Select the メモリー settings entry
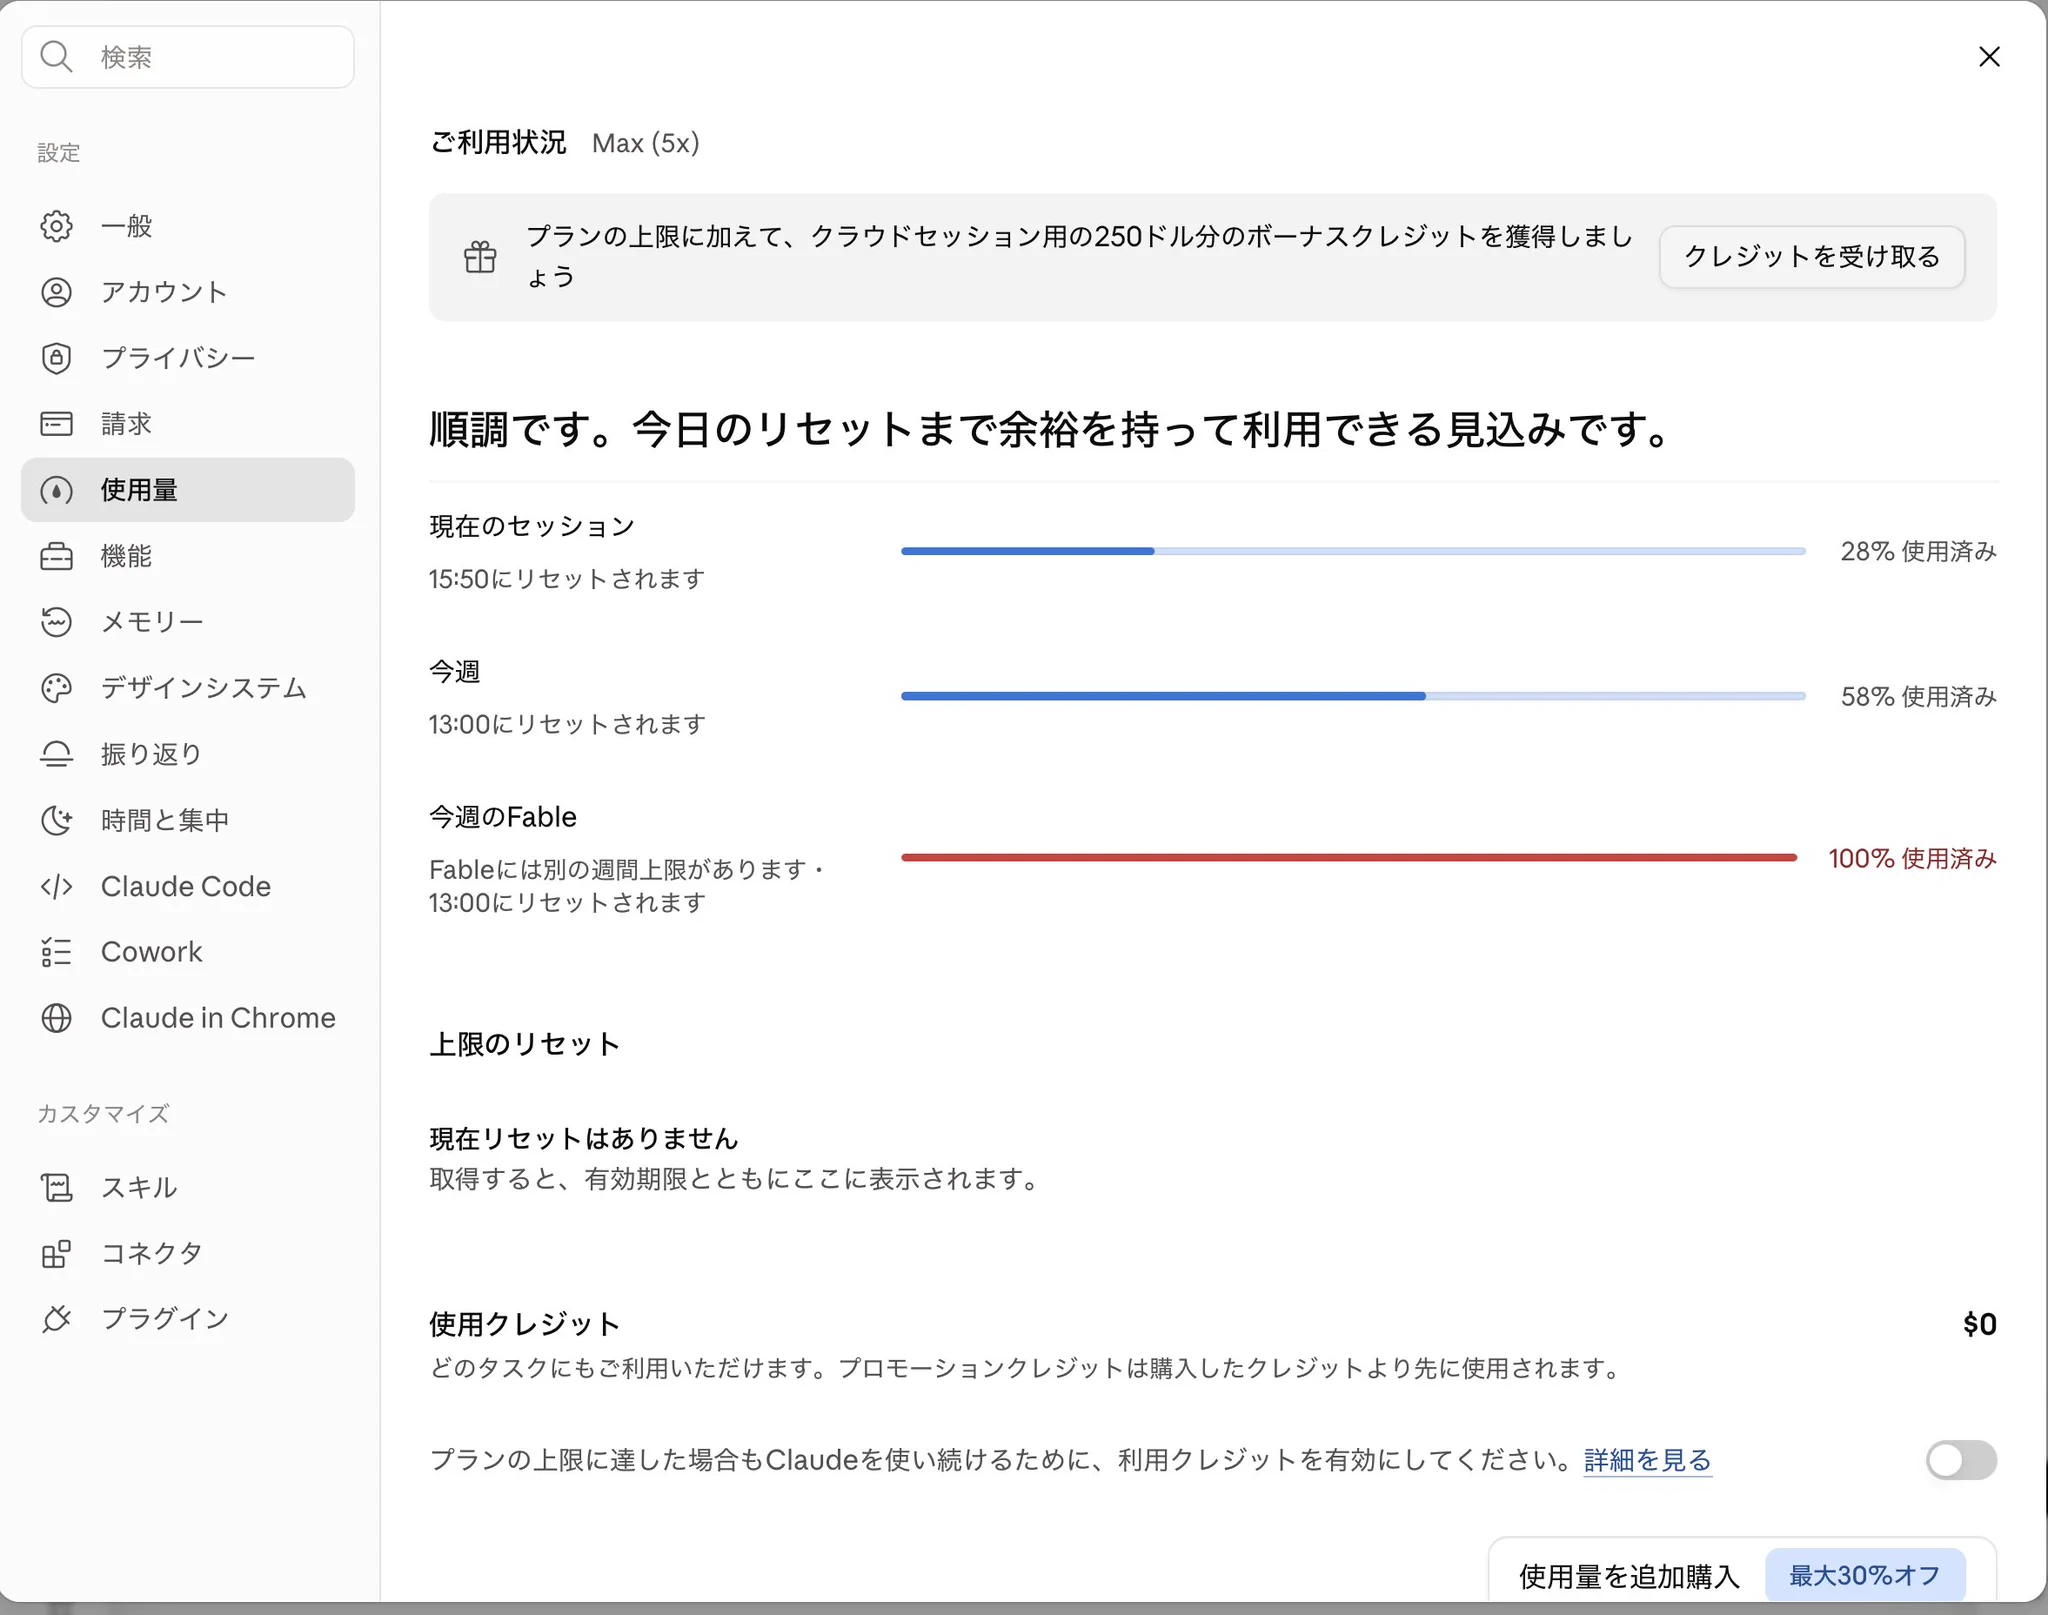 coord(188,622)
